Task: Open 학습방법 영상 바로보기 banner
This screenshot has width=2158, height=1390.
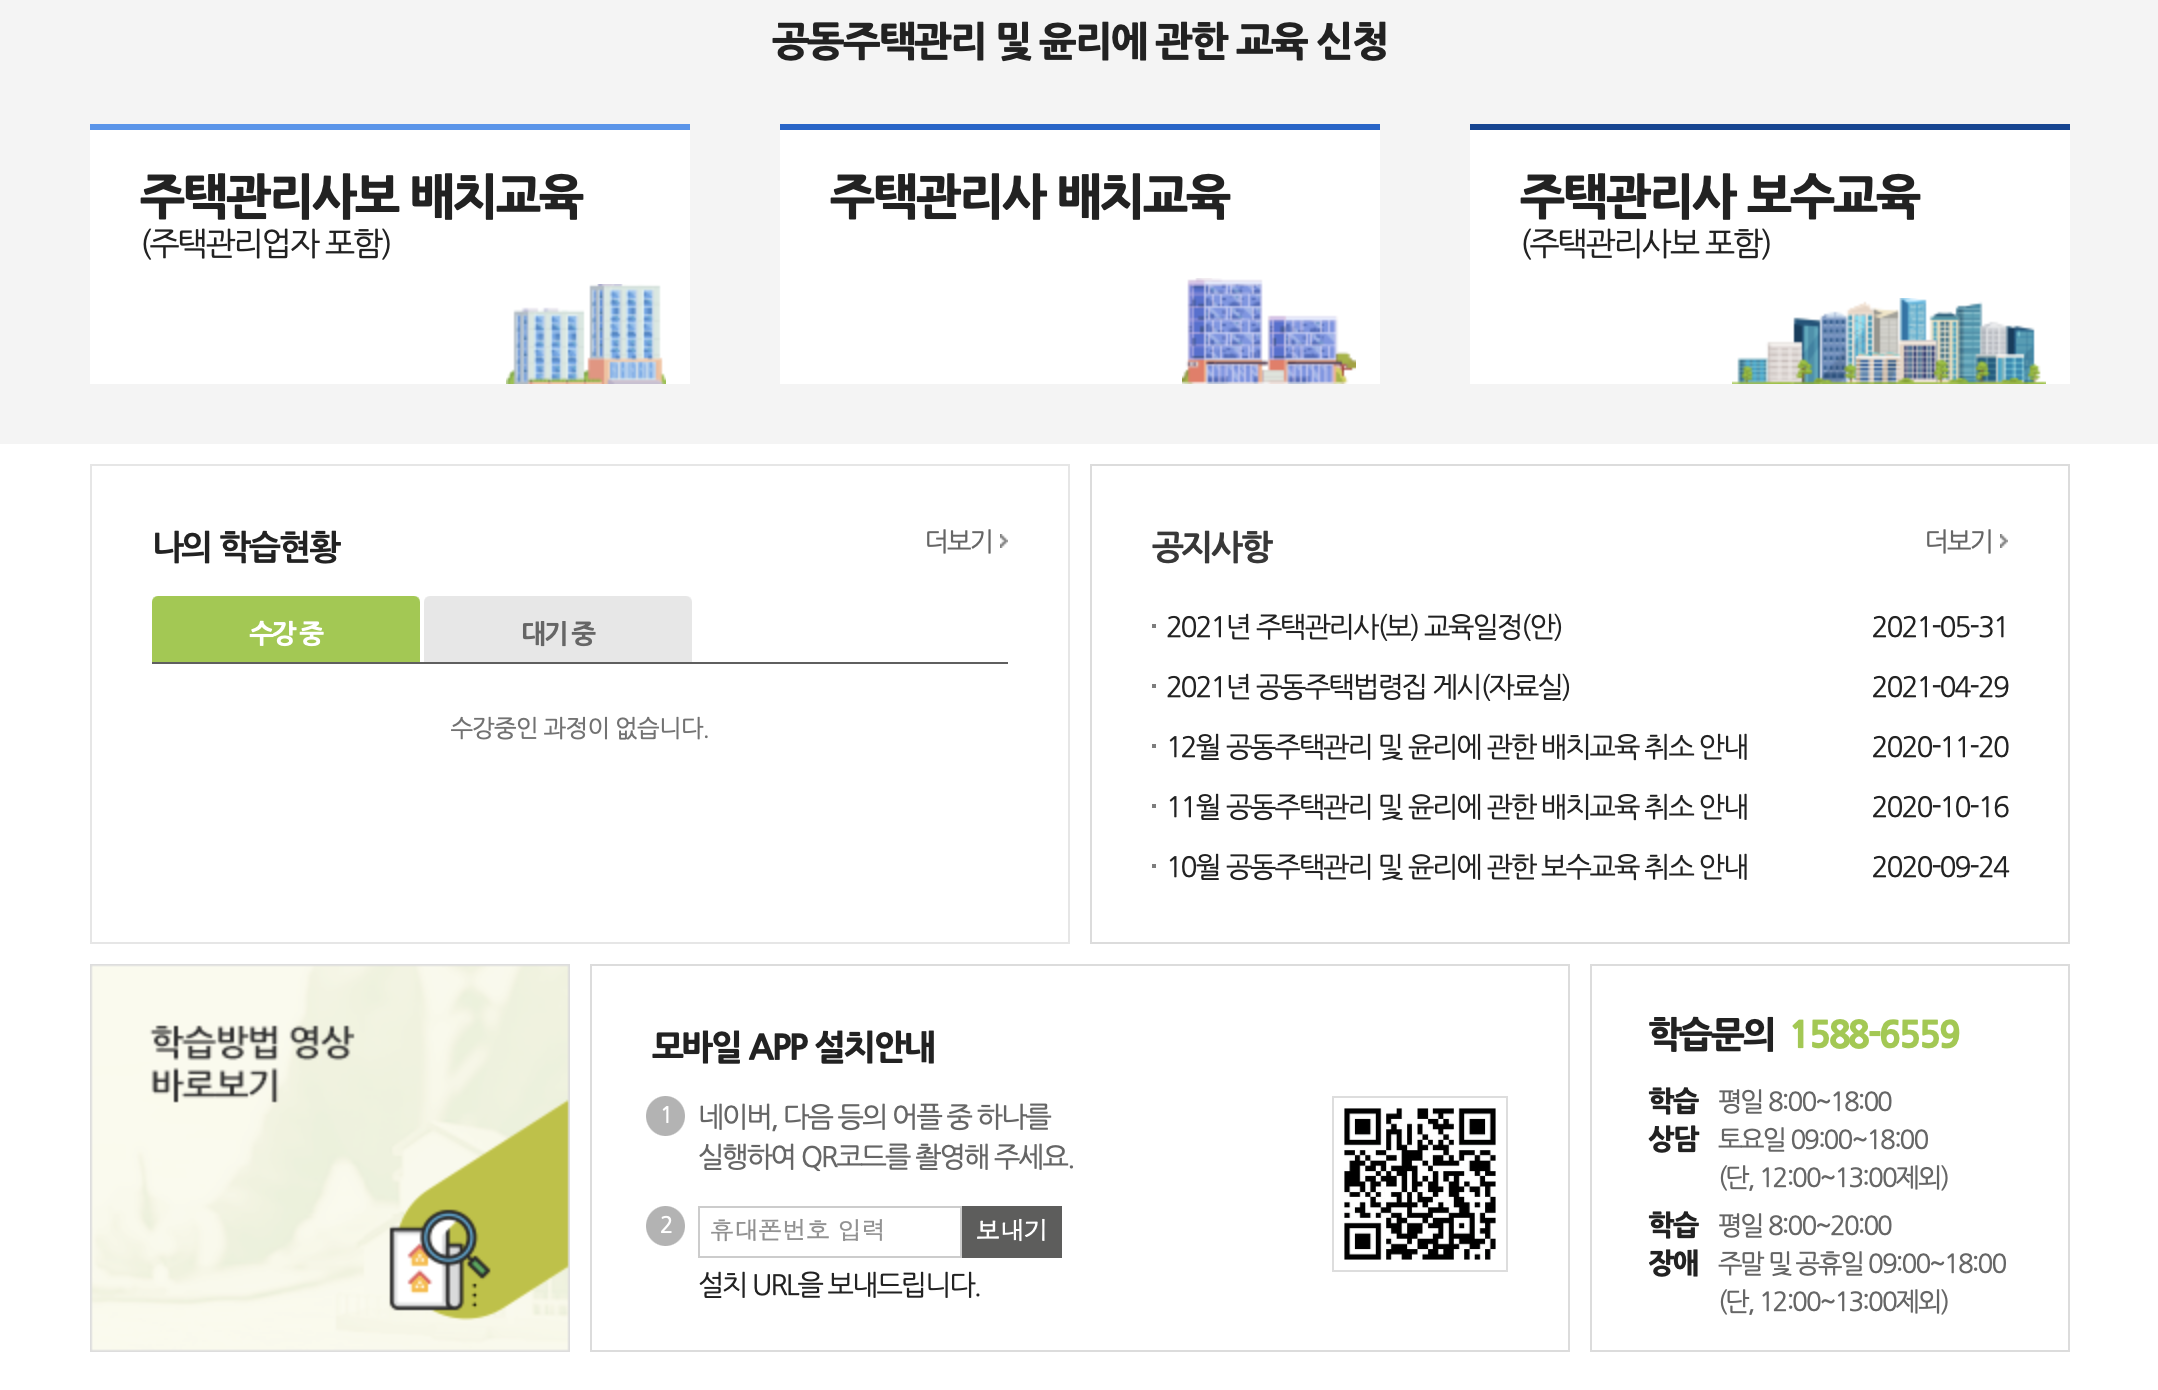Action: pos(252,1063)
